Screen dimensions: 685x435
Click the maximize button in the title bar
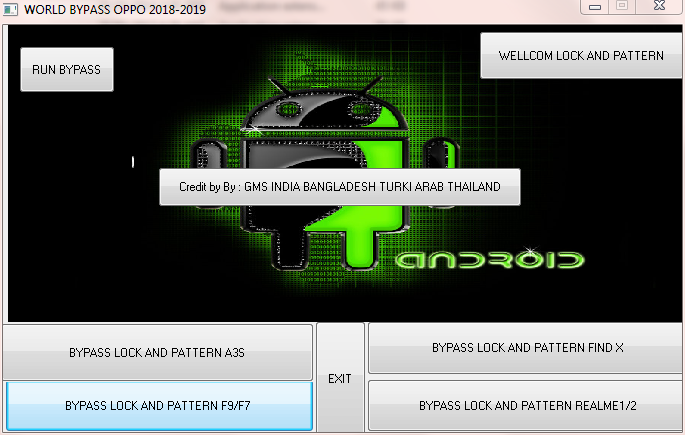click(x=622, y=6)
